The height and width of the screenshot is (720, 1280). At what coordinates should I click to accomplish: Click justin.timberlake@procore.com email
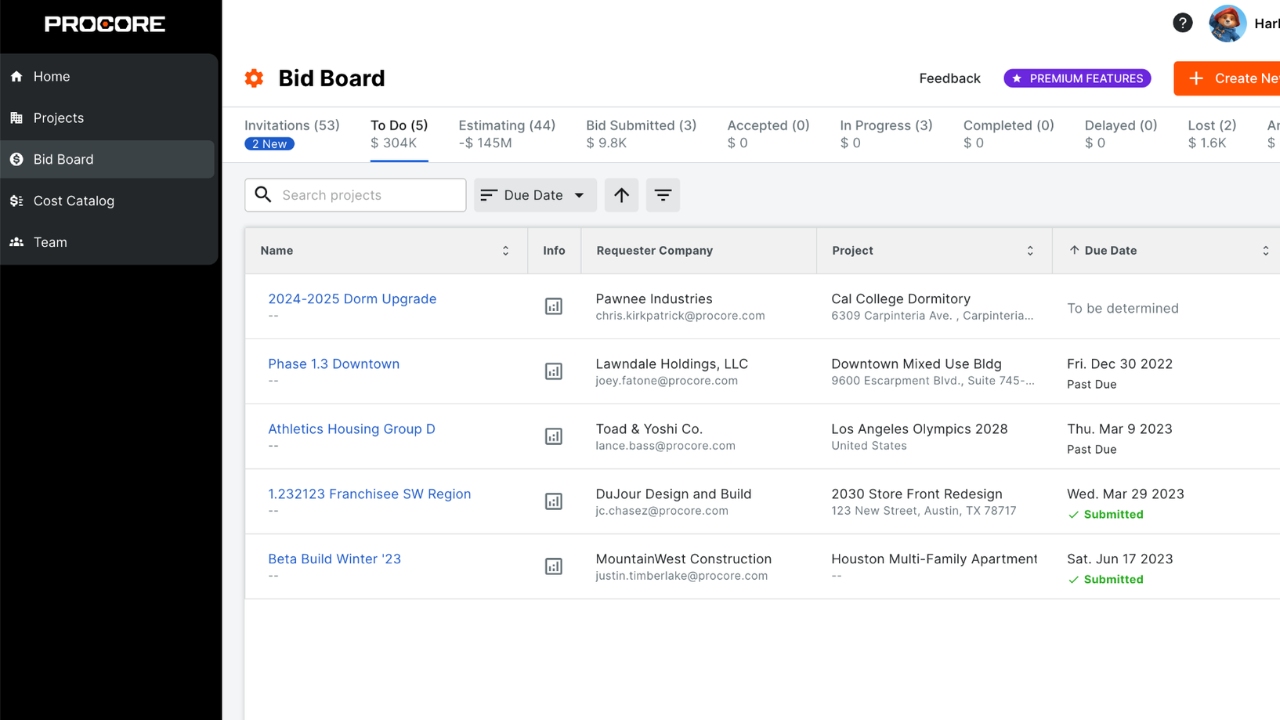point(682,576)
